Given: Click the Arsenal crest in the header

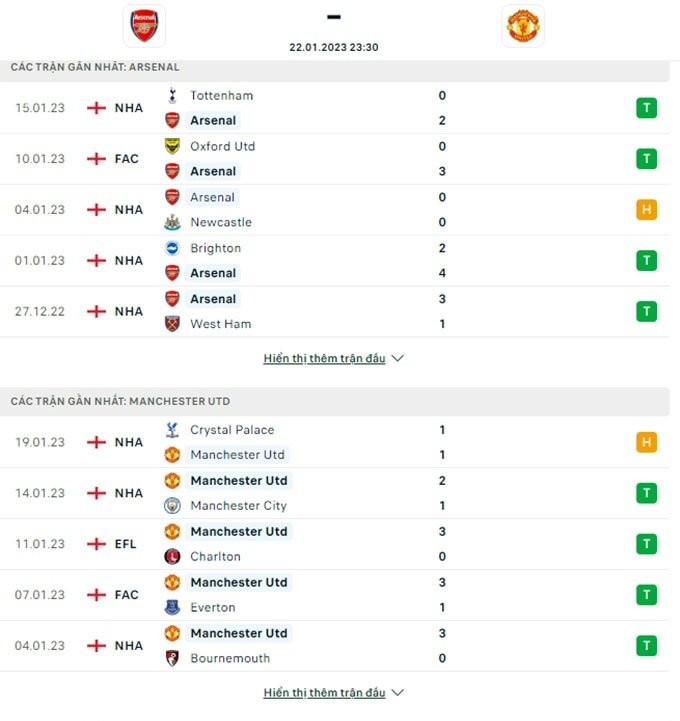Looking at the screenshot, I should coord(144,25).
